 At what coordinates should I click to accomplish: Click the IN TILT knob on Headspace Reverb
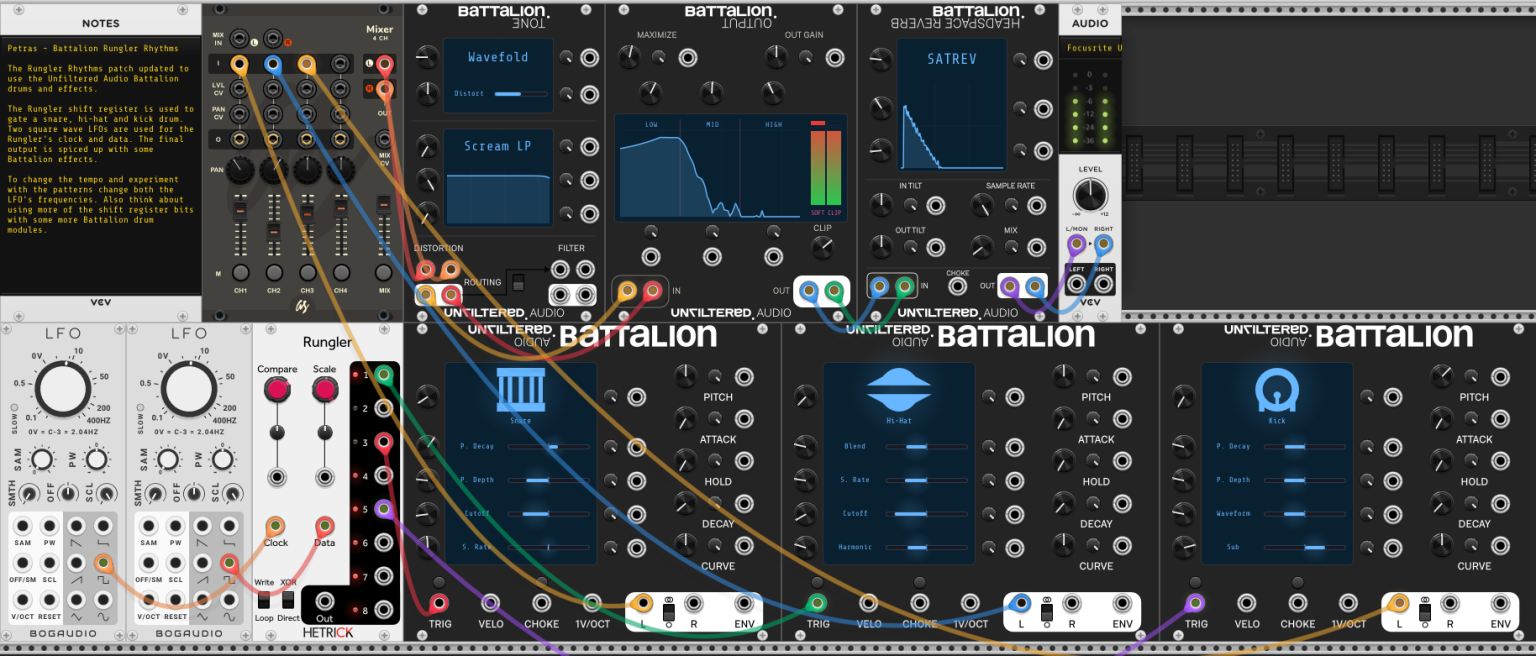click(880, 205)
